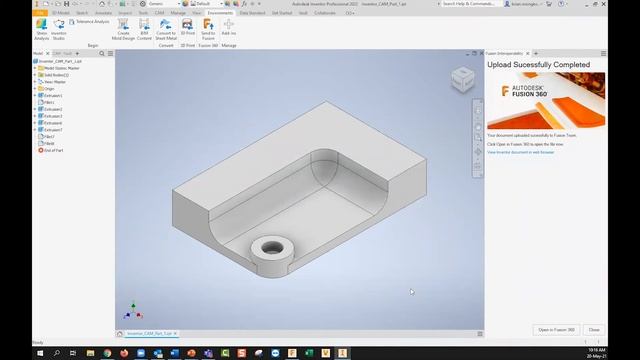Start Tolerance Analysis tool
Viewport: 640px width, 360px height.
point(89,22)
